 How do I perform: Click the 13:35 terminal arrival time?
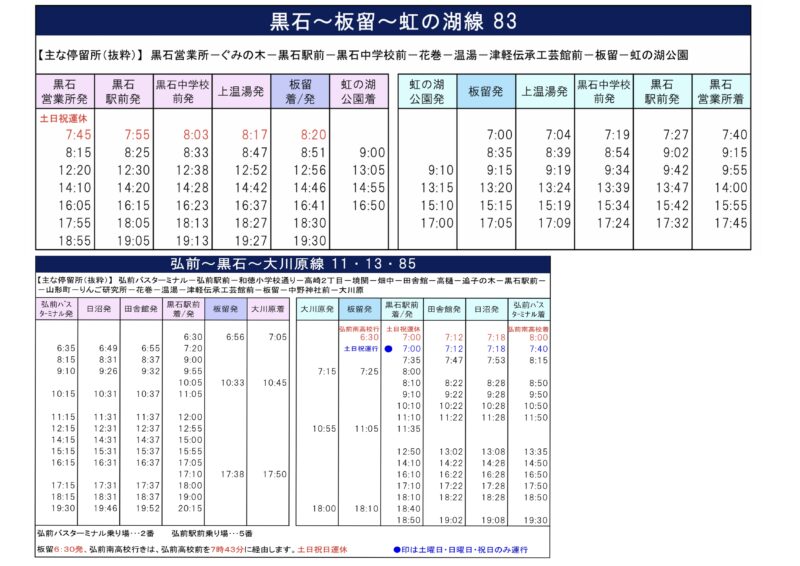(536, 452)
